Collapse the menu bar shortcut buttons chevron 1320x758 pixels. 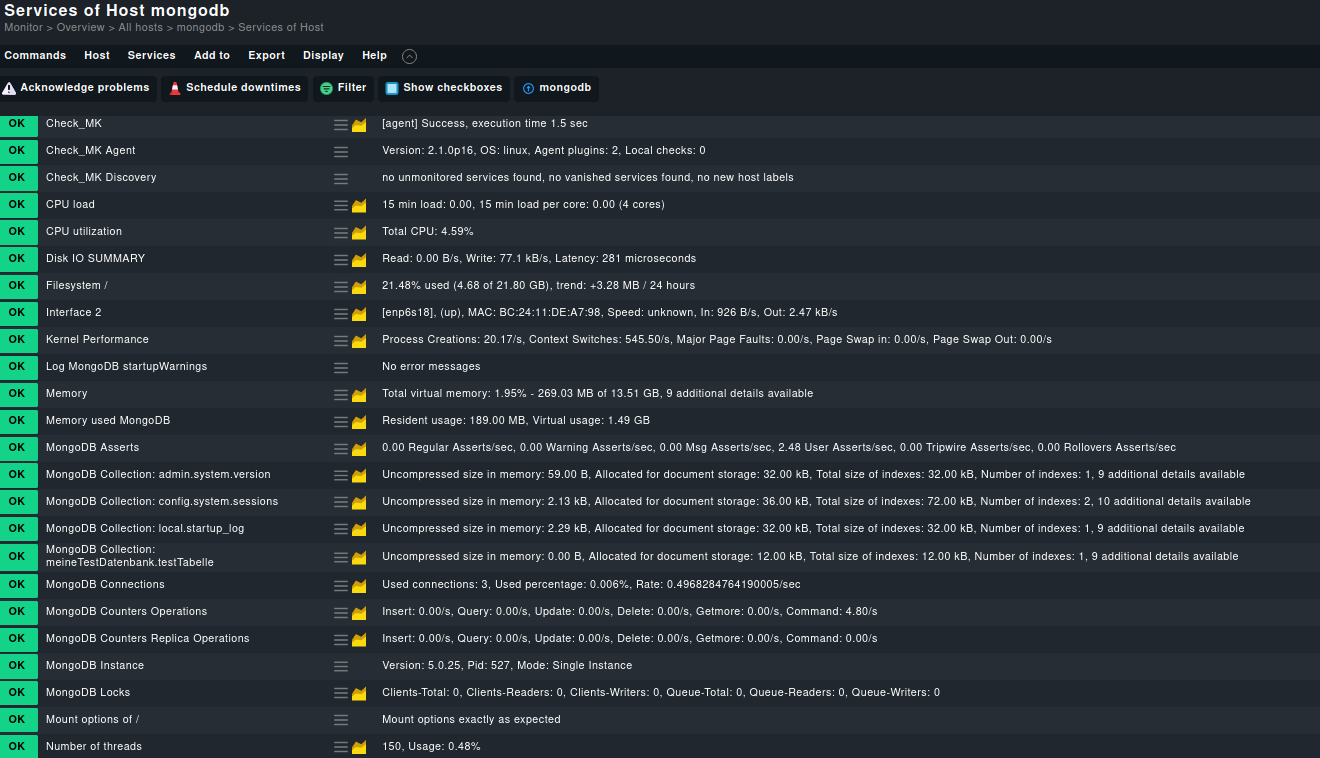(x=409, y=56)
